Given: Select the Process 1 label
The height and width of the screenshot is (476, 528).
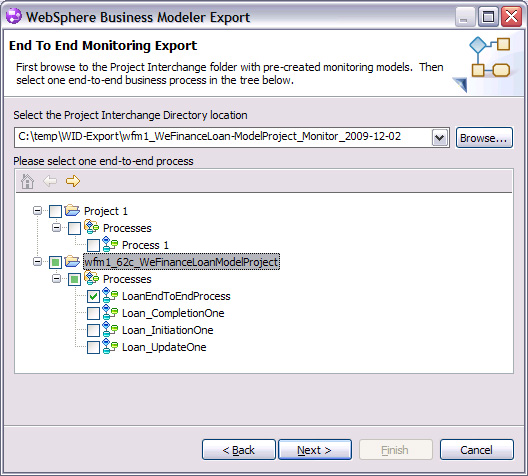Looking at the screenshot, I should point(145,245).
